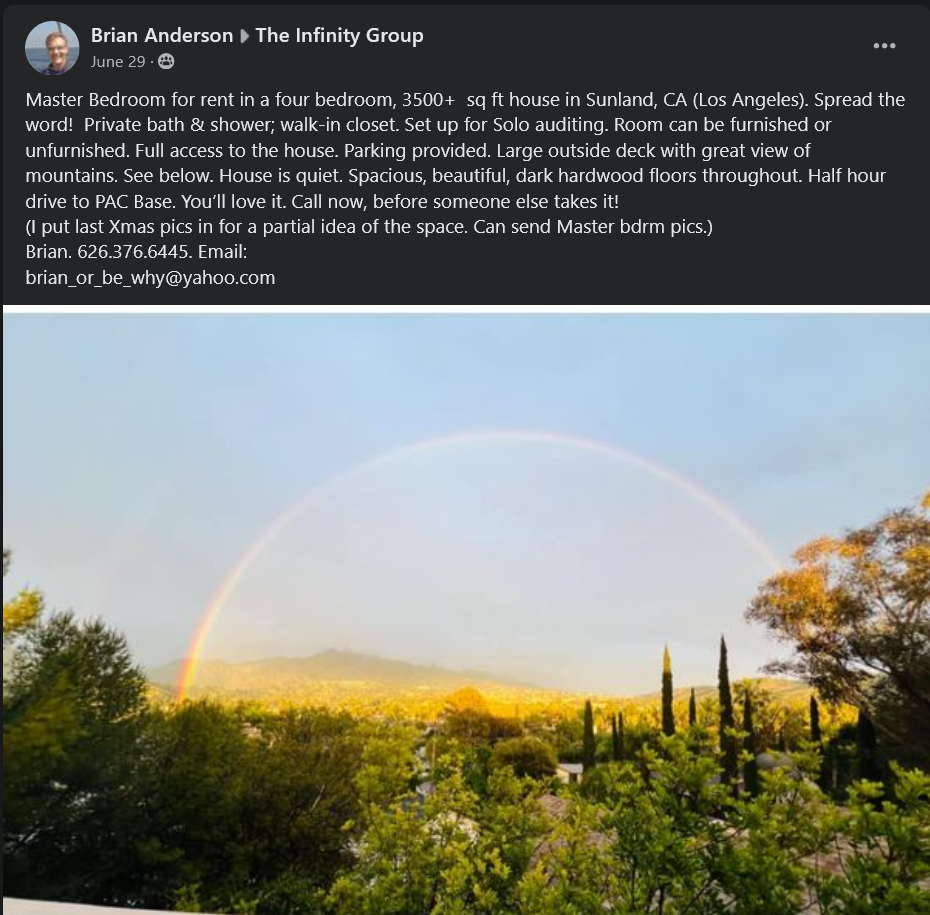Image resolution: width=930 pixels, height=915 pixels.
Task: Click Brian Anderson's profile picture
Action: pyautogui.click(x=52, y=48)
